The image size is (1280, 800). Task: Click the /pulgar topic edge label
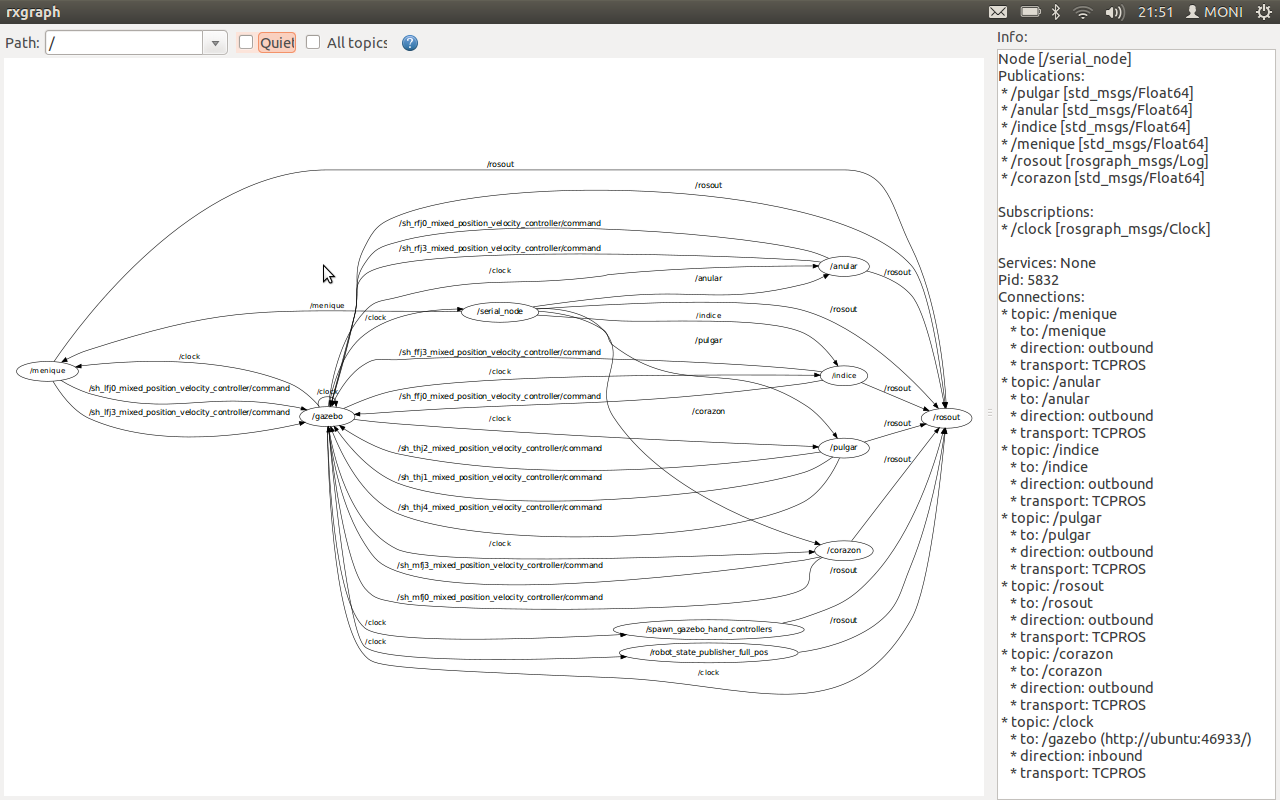[708, 340]
